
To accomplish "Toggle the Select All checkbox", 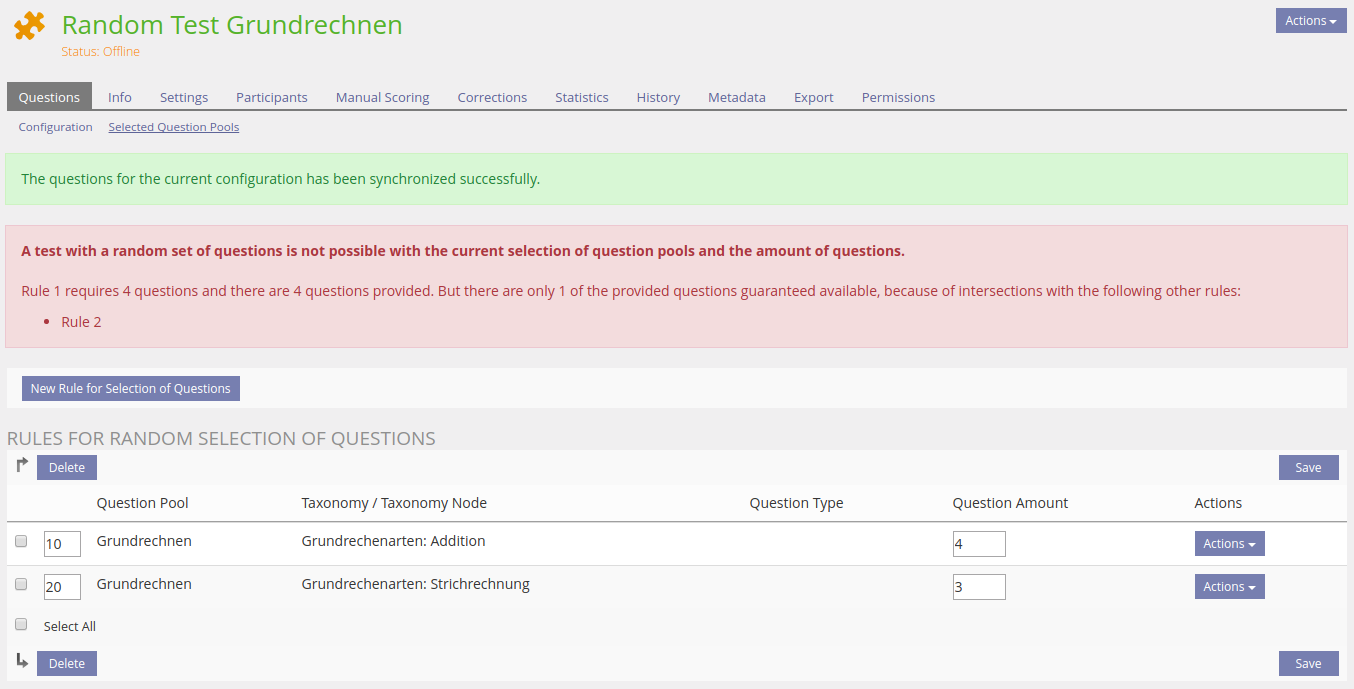I will click(x=21, y=624).
